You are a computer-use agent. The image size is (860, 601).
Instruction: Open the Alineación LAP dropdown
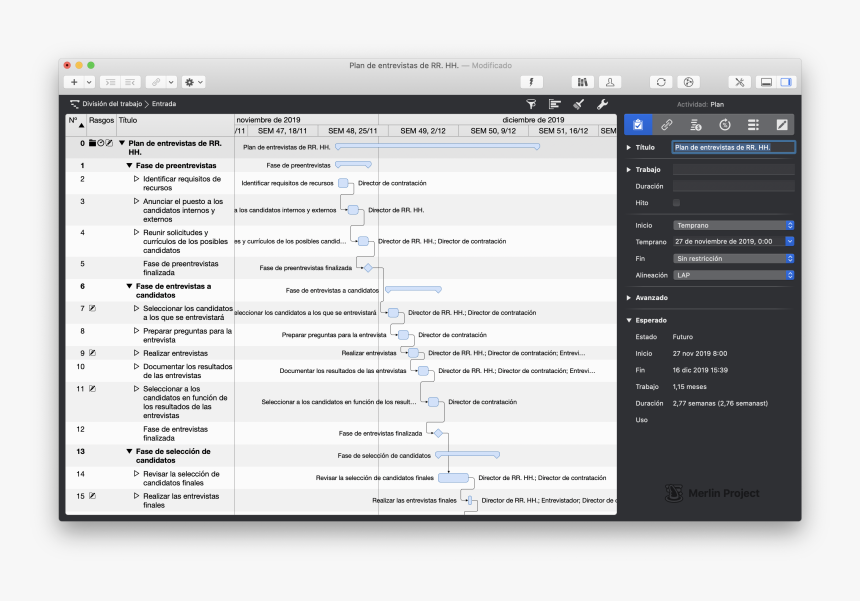tap(733, 275)
